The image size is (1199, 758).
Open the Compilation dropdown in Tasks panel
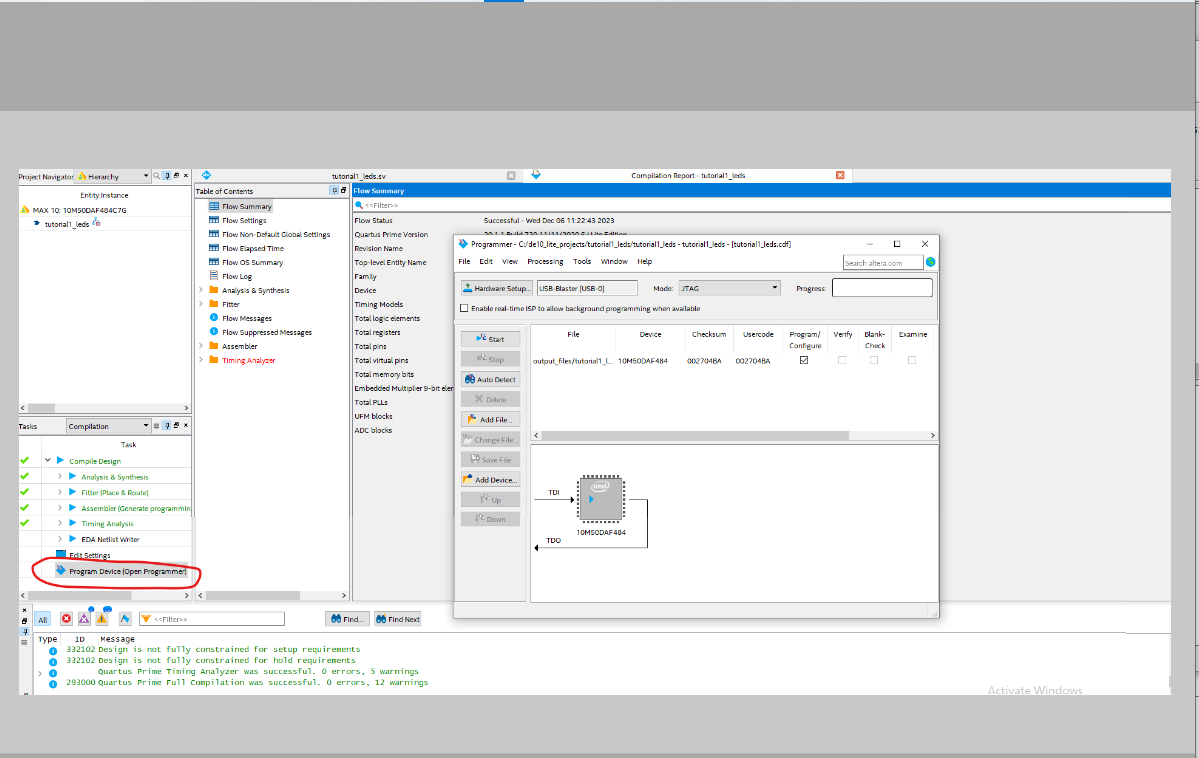(108, 426)
